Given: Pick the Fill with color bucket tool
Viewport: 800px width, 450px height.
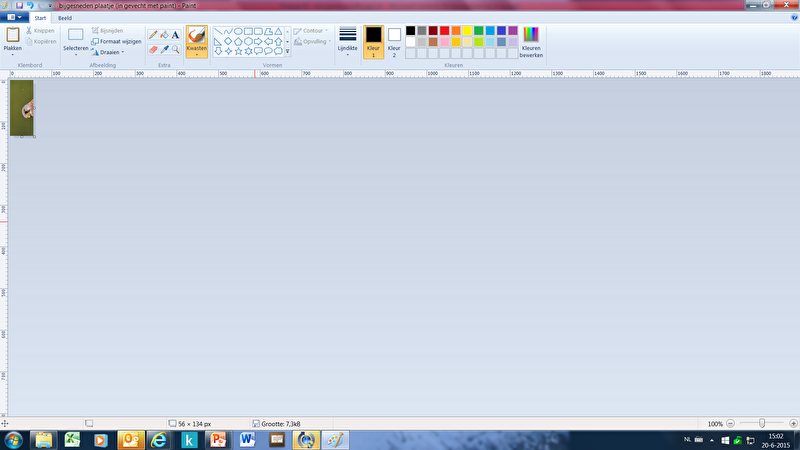Looking at the screenshot, I should click(x=164, y=34).
